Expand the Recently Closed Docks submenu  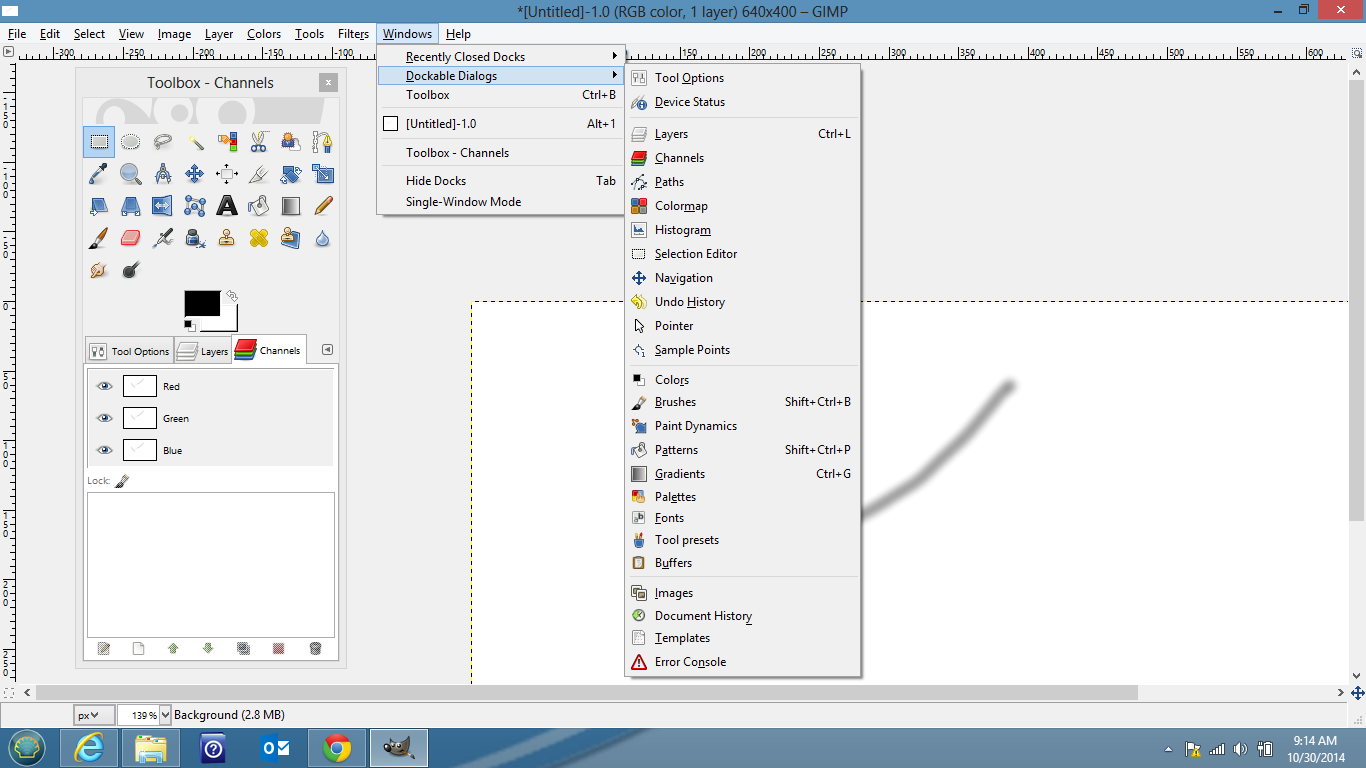coord(501,57)
